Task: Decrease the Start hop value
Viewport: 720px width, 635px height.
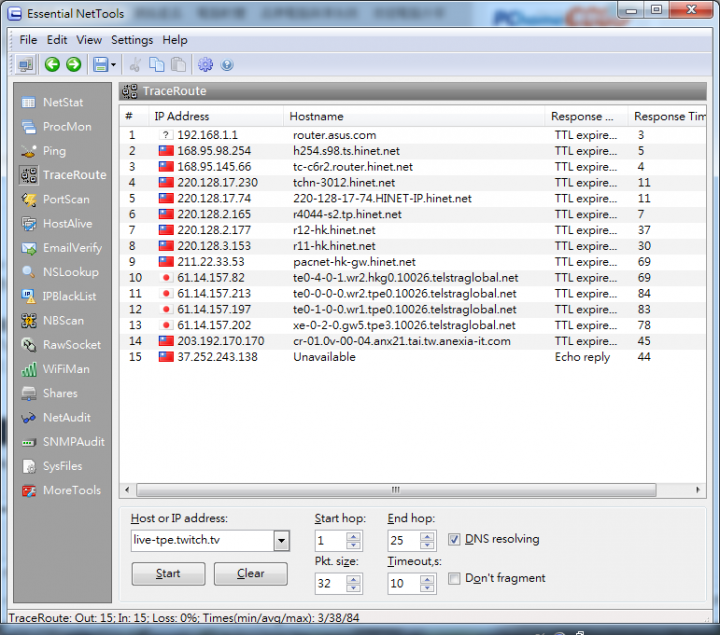Action: point(353,545)
